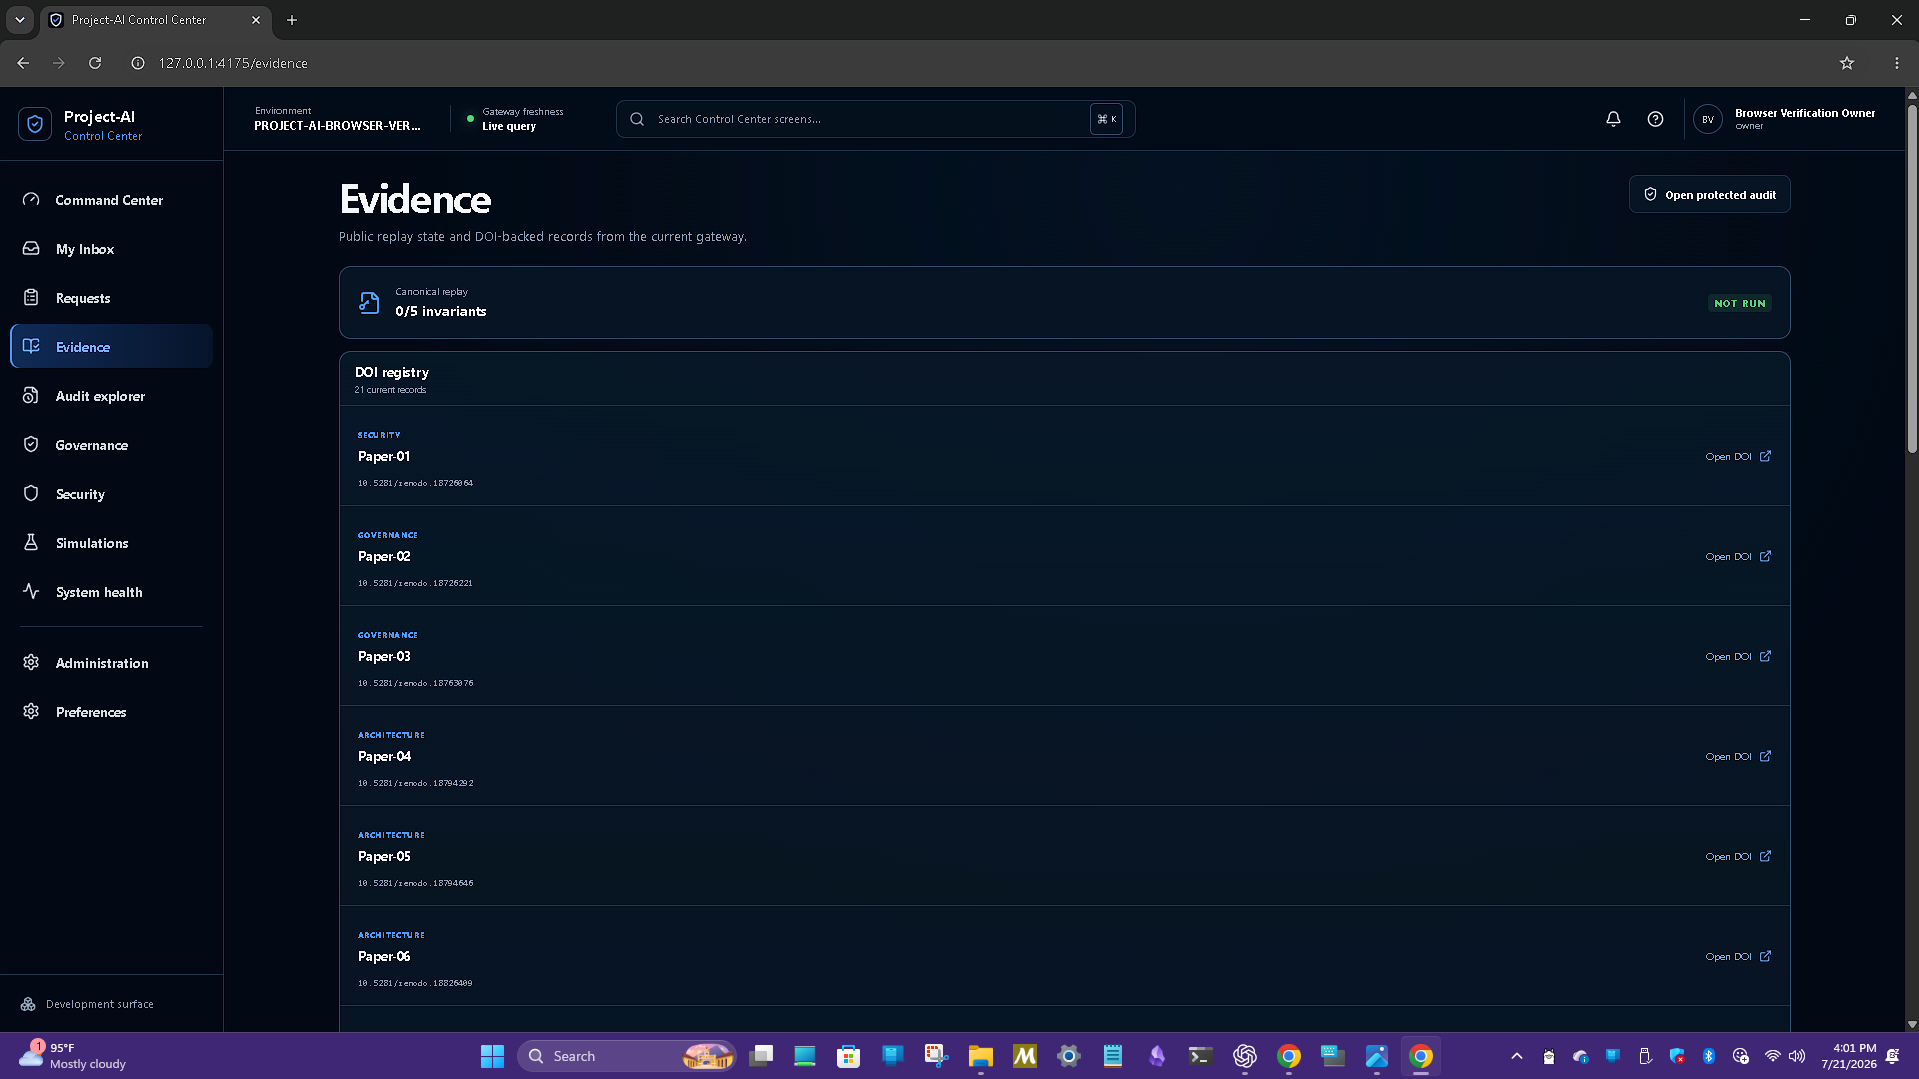The height and width of the screenshot is (1079, 1919).
Task: Click the external link icon for Paper-04
Action: point(1765,756)
